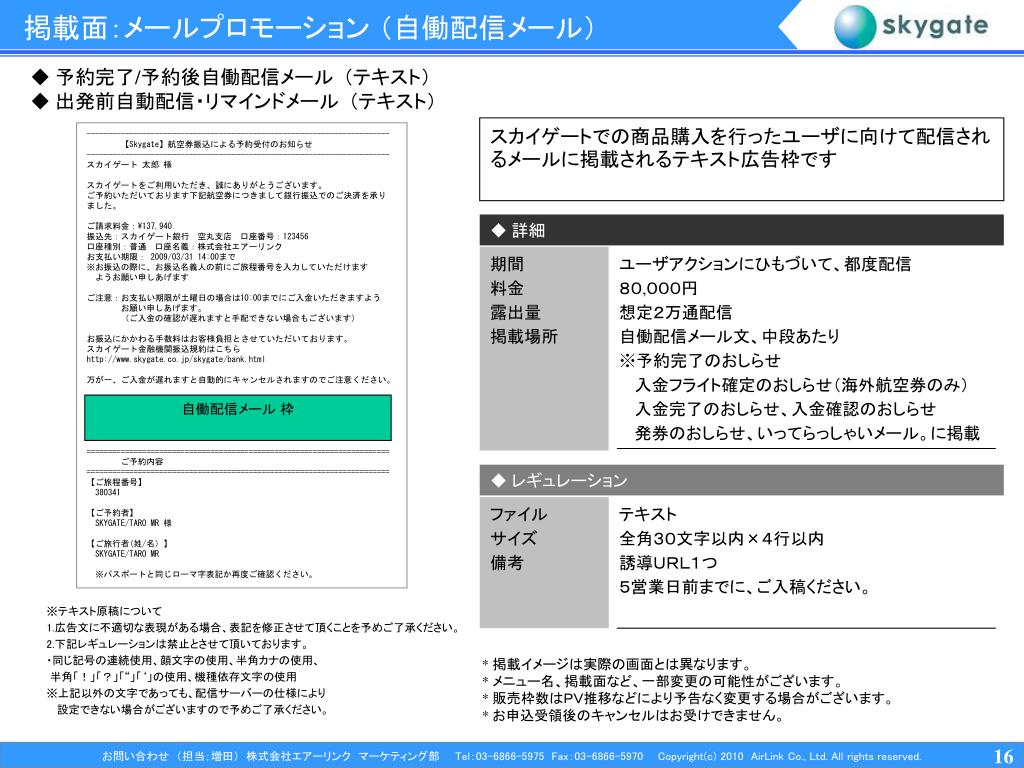1024x768 pixels.
Task: Click the footer text "株式会社エアーリンク マーケティング部"
Action: [342, 756]
